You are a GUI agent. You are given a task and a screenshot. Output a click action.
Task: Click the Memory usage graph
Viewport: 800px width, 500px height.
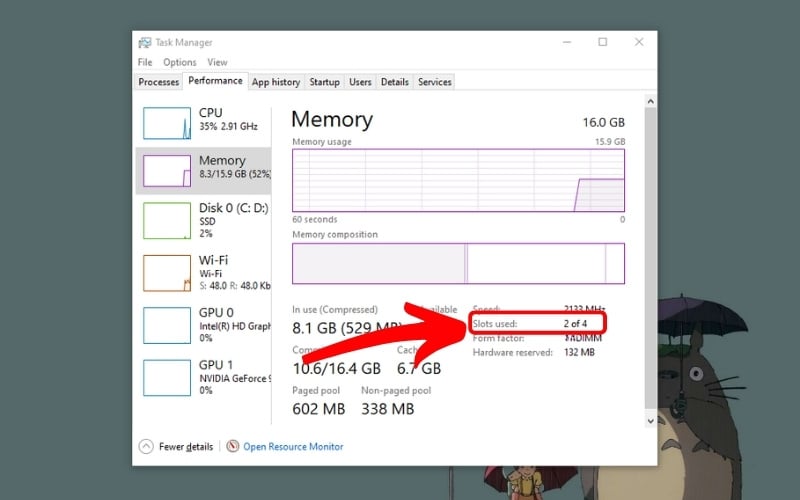coord(458,181)
